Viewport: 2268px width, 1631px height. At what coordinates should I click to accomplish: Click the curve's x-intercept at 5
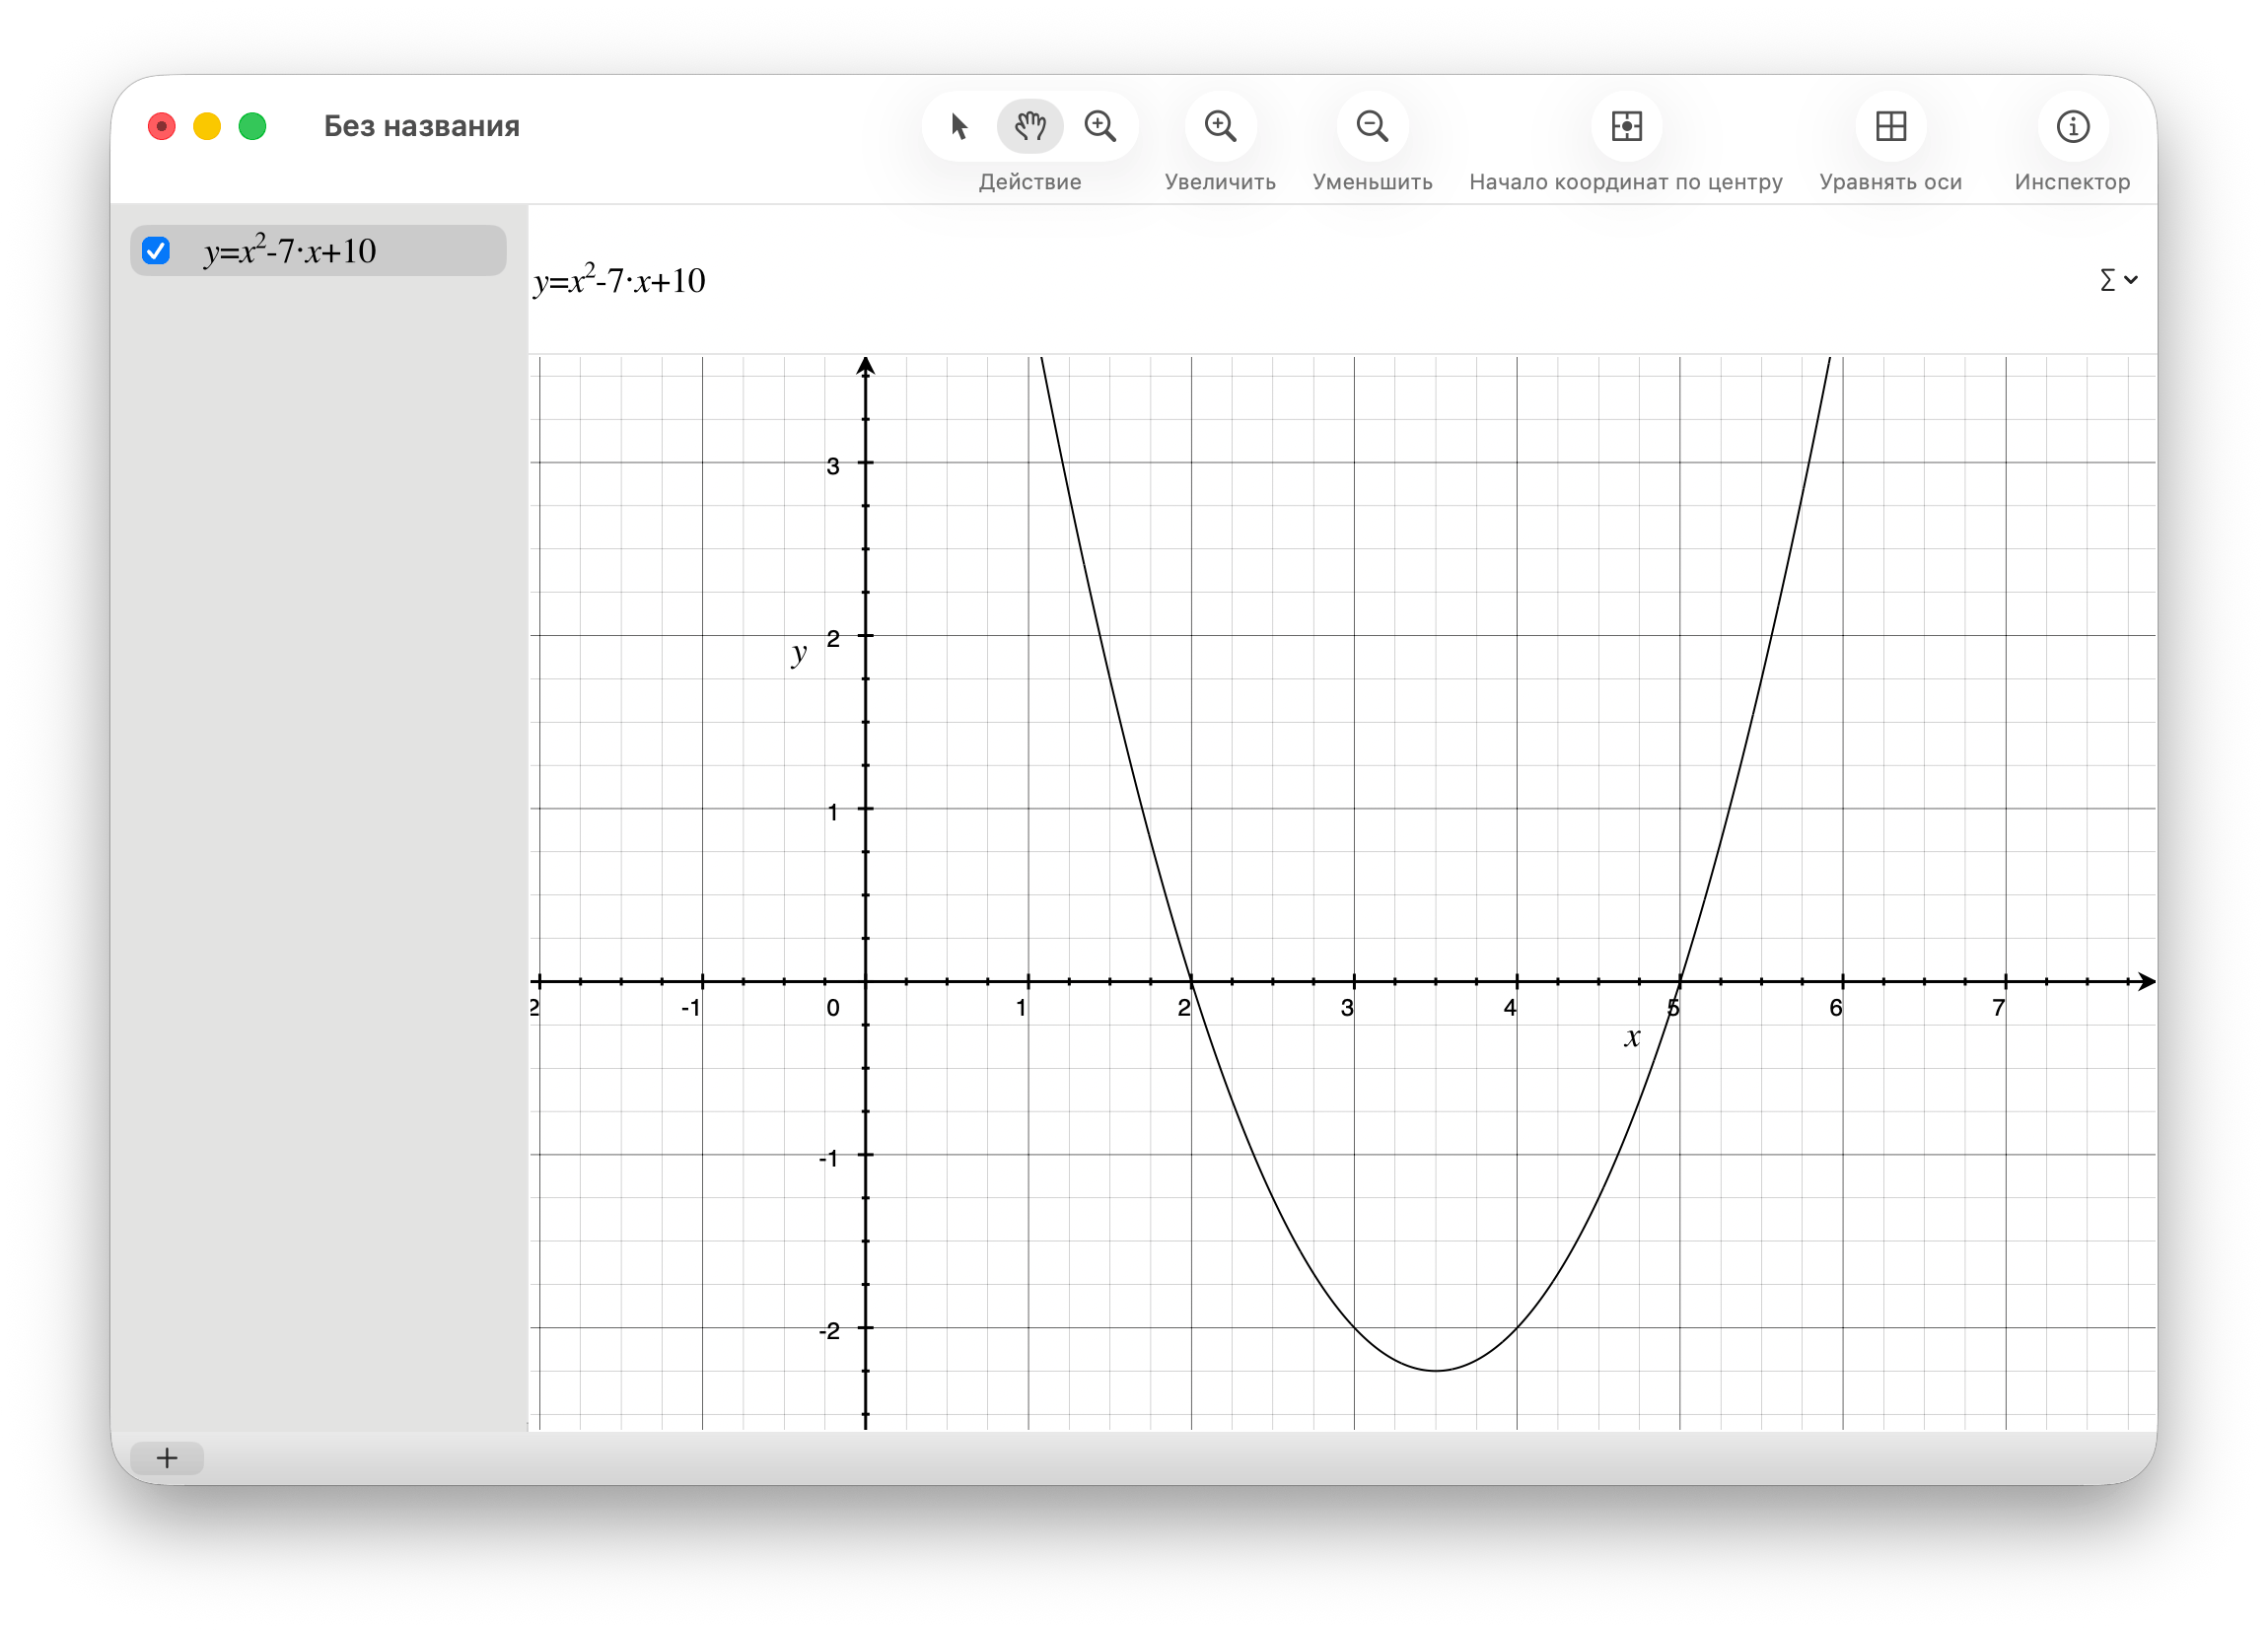coord(1680,981)
